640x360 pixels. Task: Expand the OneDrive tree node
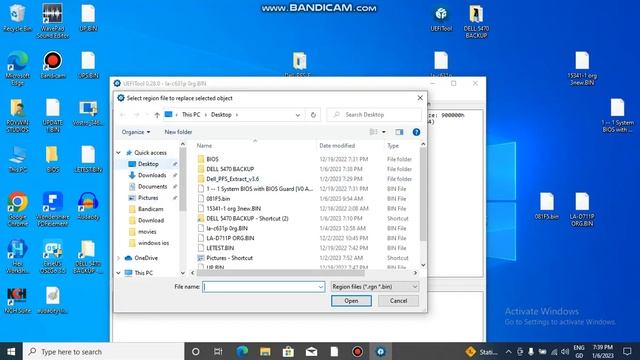pyautogui.click(x=119, y=258)
